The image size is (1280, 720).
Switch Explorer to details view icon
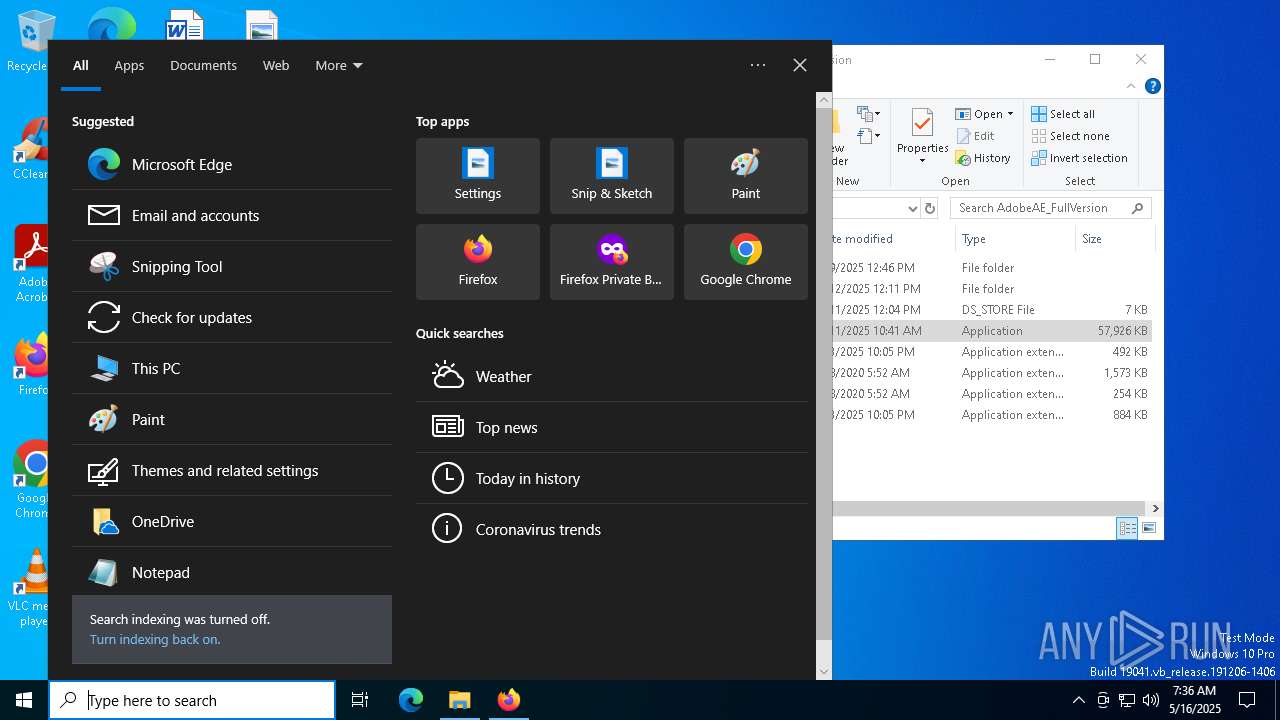point(1127,528)
